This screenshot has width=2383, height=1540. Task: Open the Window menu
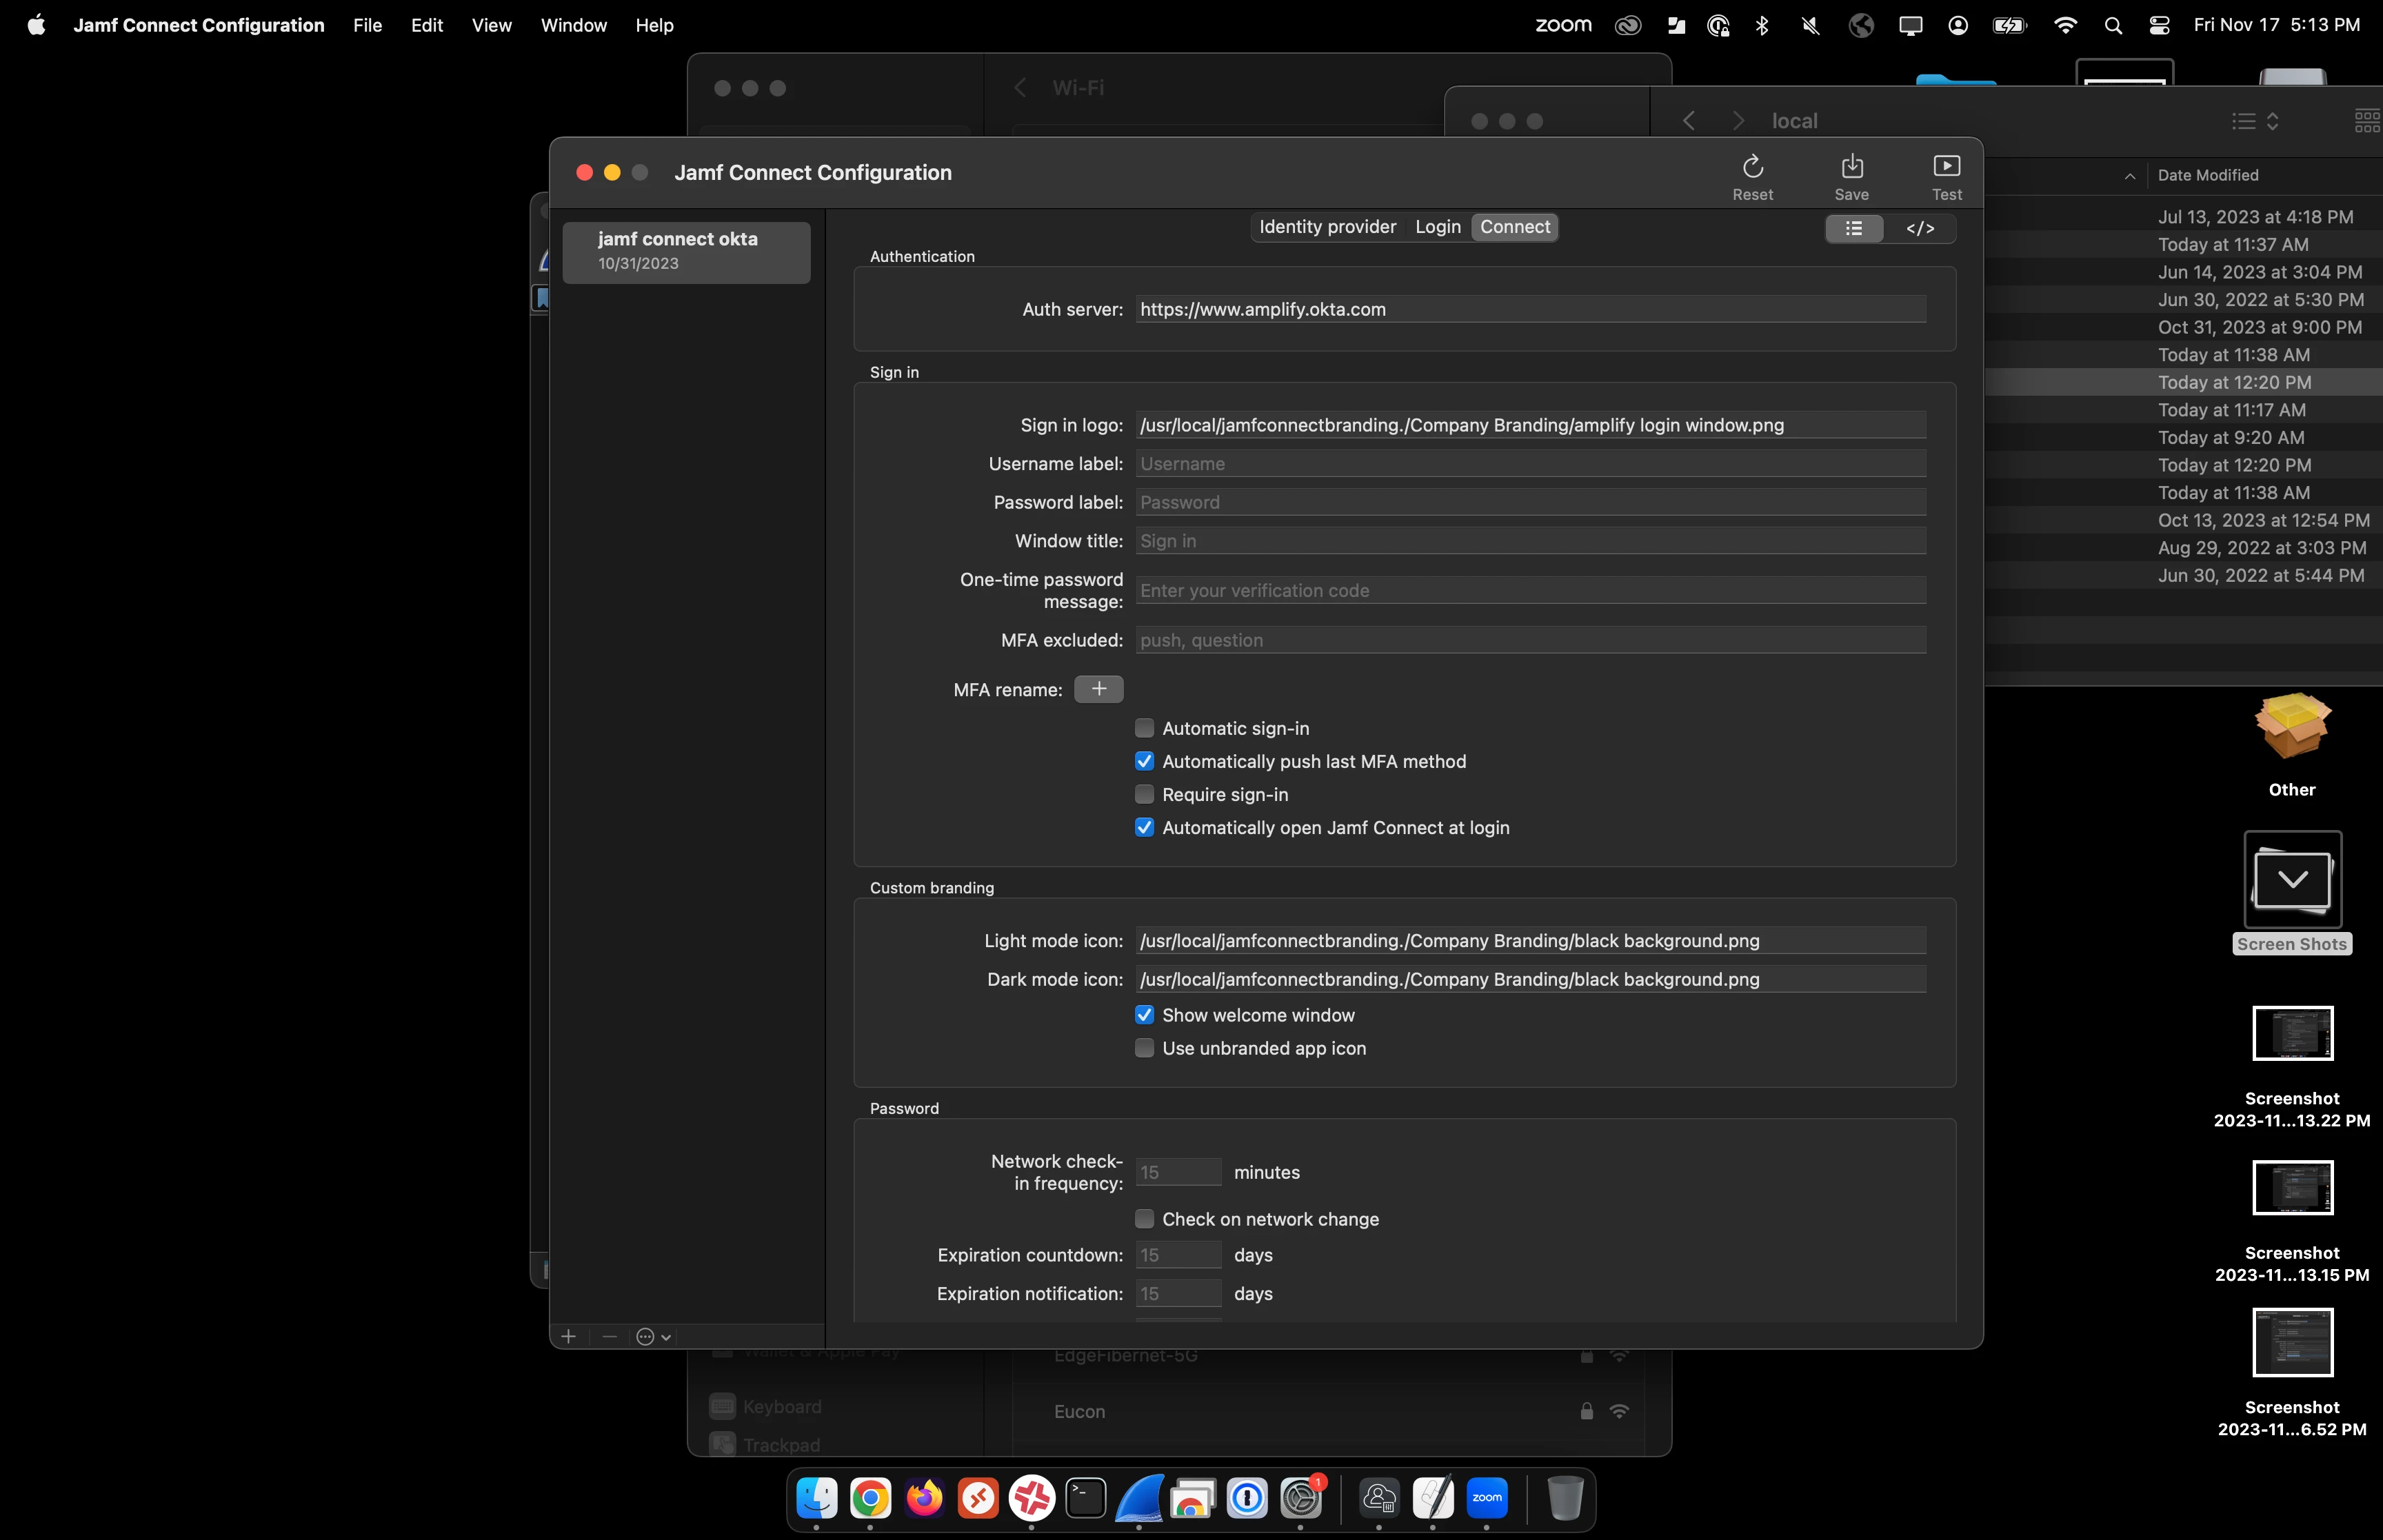[573, 25]
